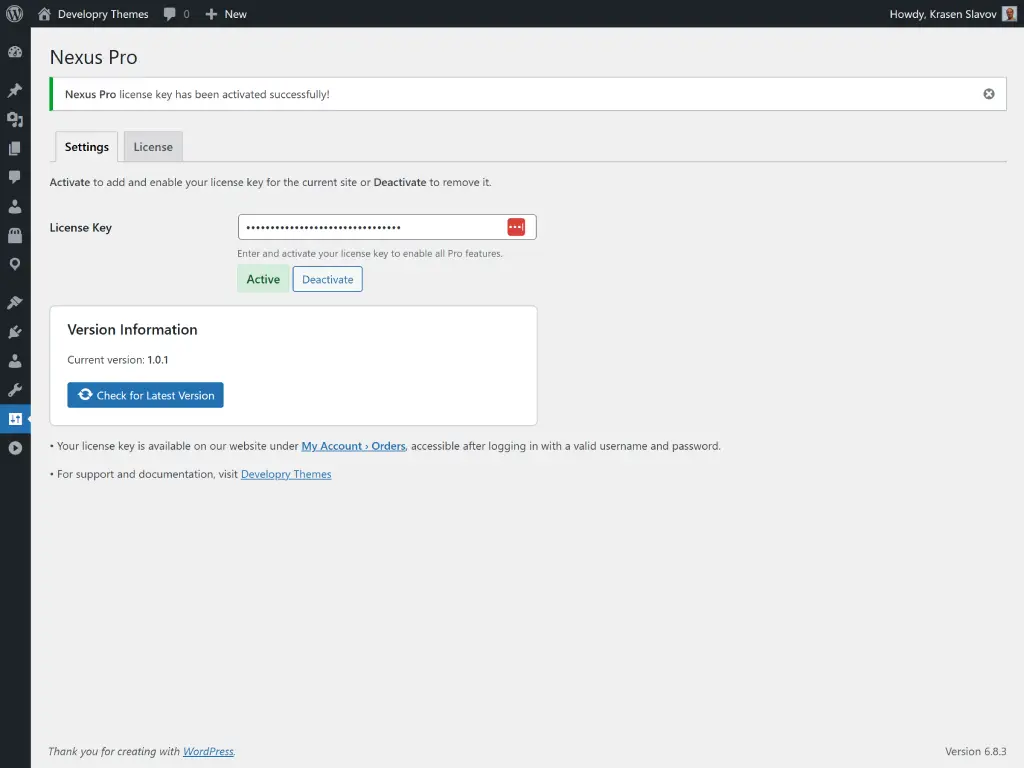This screenshot has height=768, width=1024.
Task: Open the WordPress logo menu
Action: pyautogui.click(x=14, y=14)
